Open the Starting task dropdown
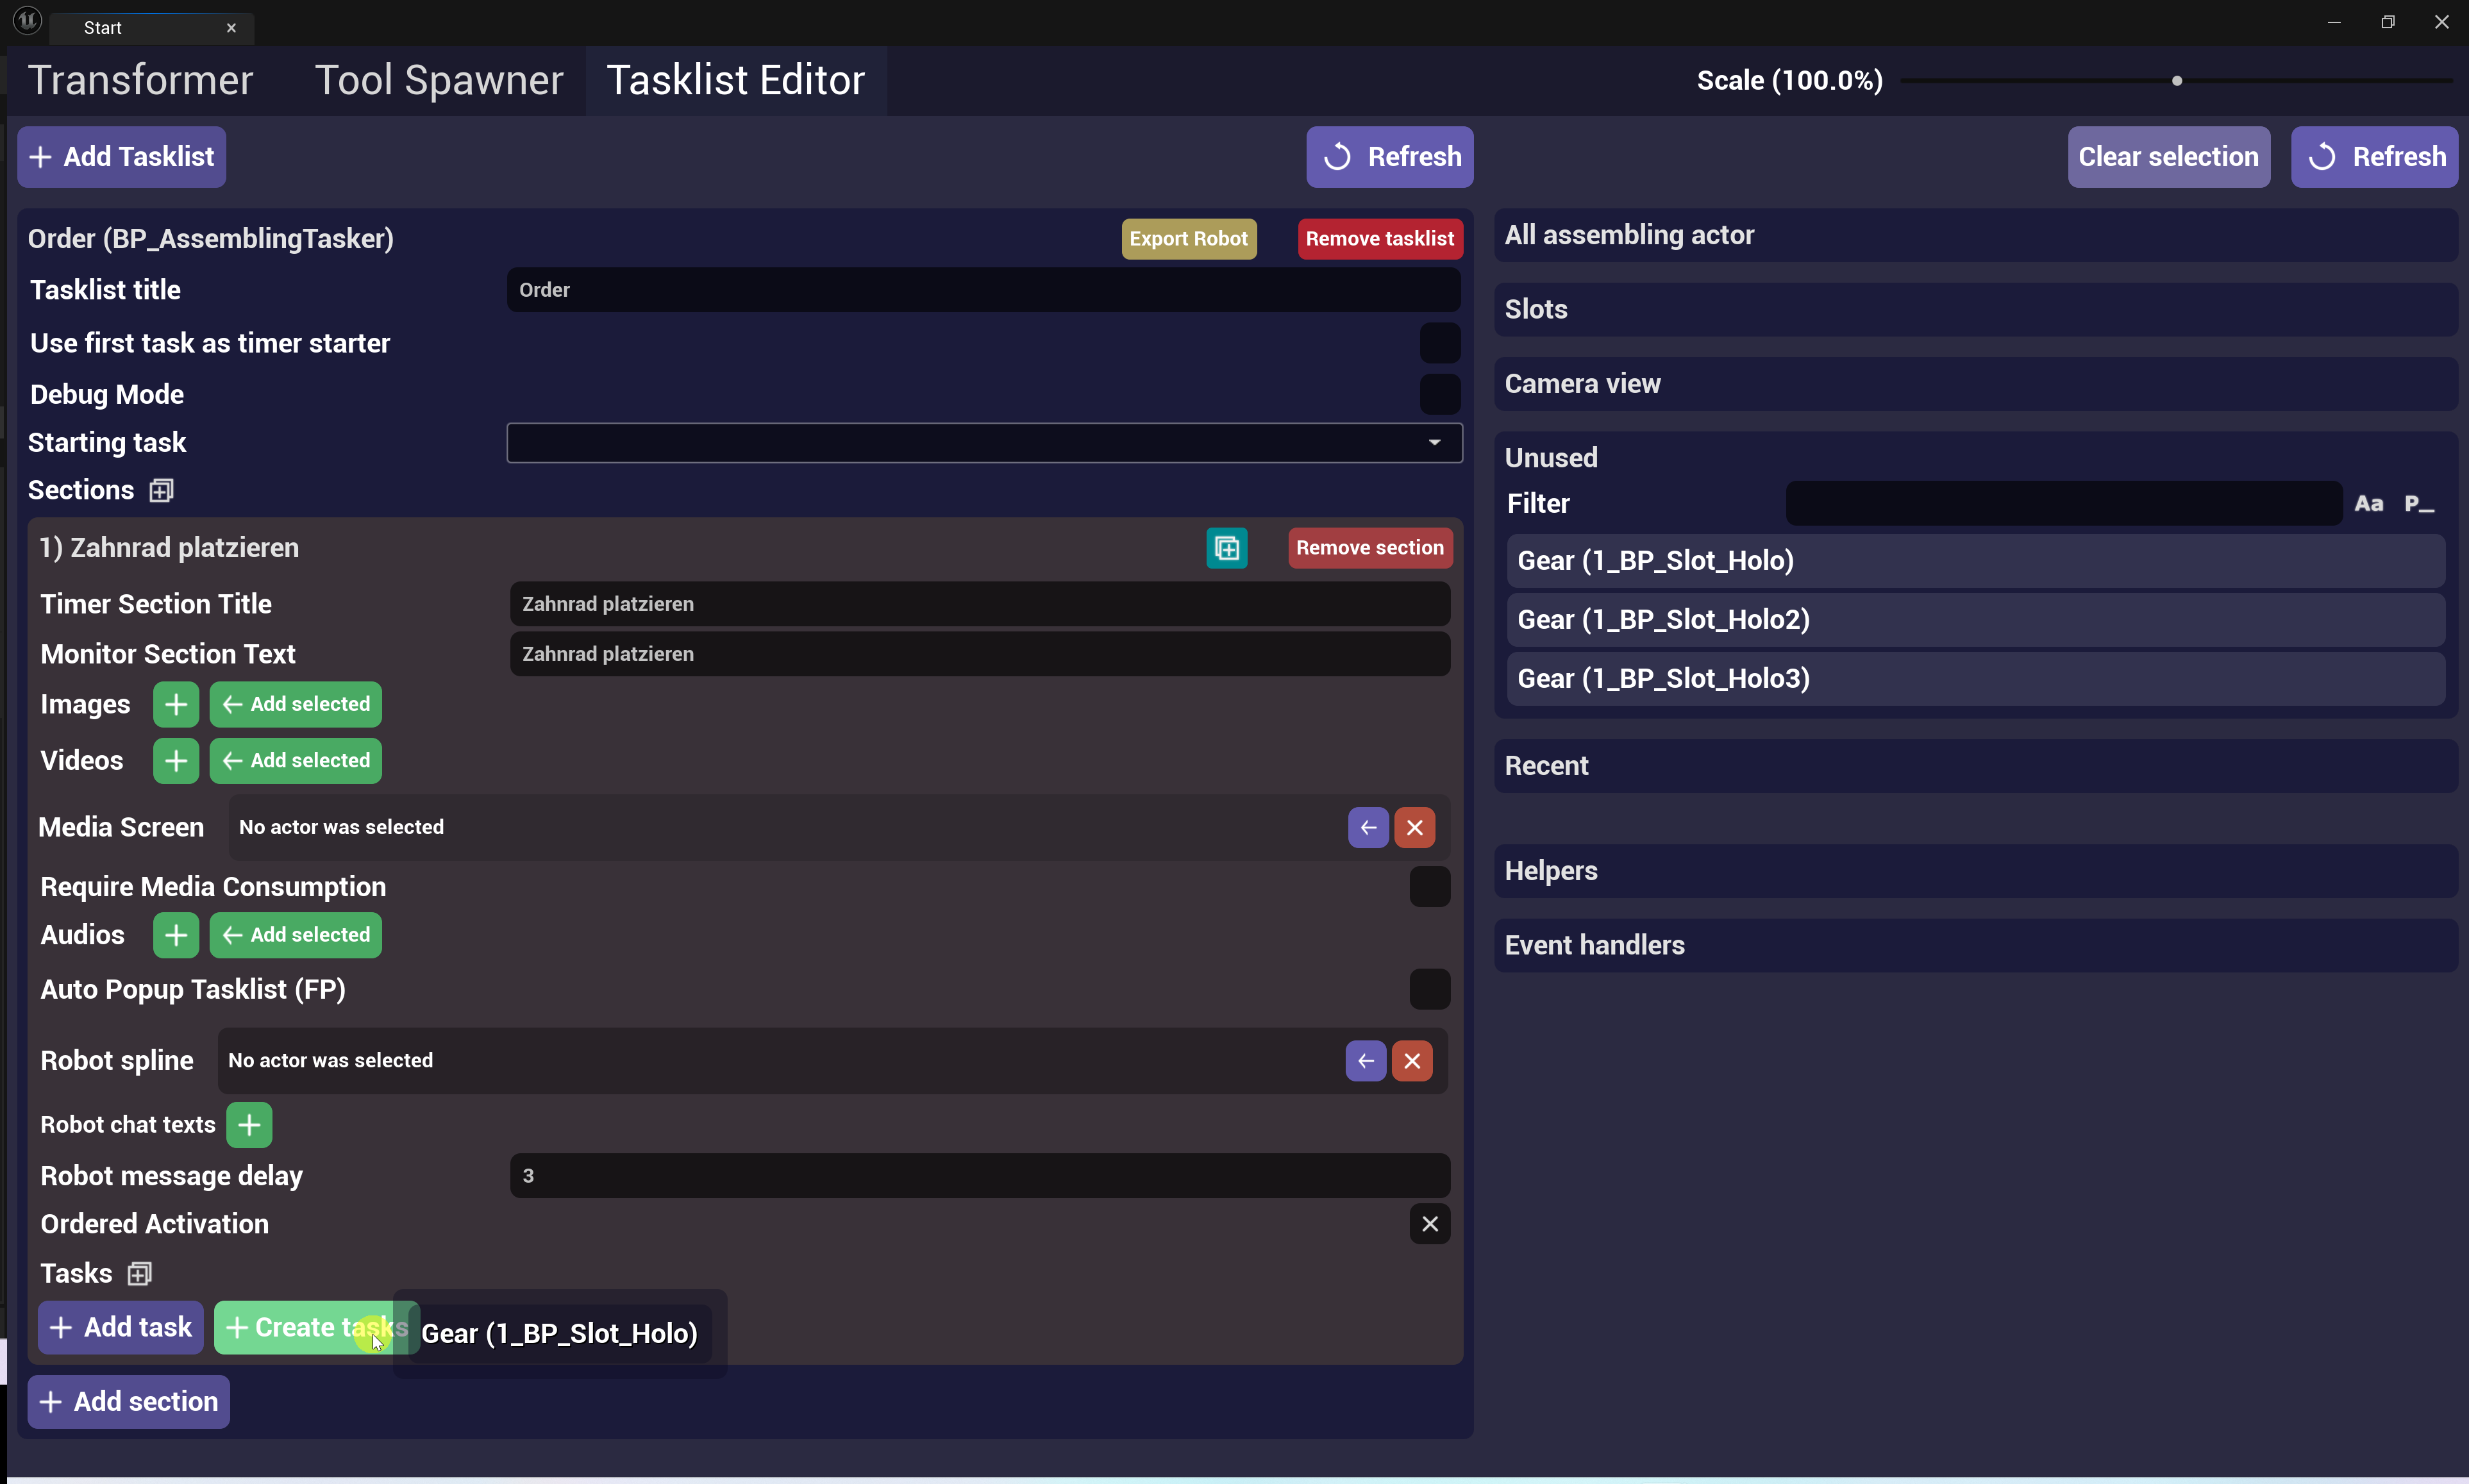 click(984, 443)
